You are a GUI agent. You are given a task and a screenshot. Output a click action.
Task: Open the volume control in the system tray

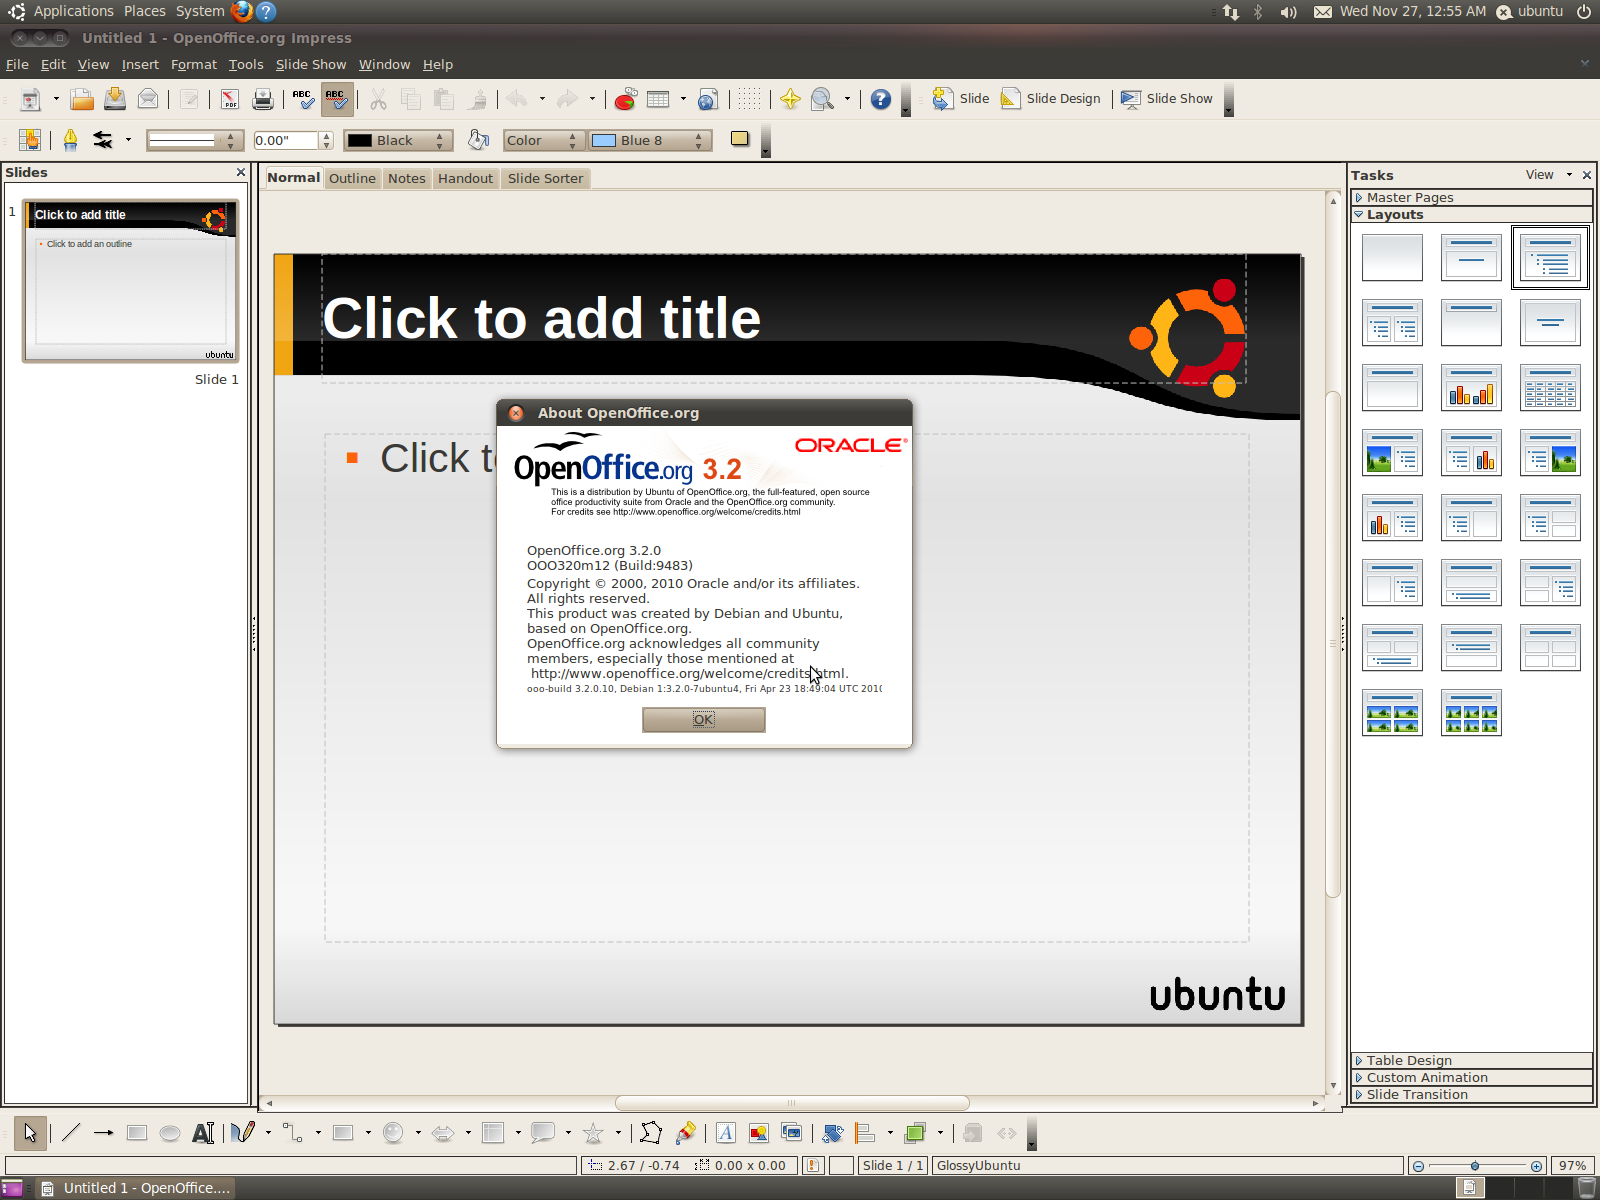point(1289,12)
